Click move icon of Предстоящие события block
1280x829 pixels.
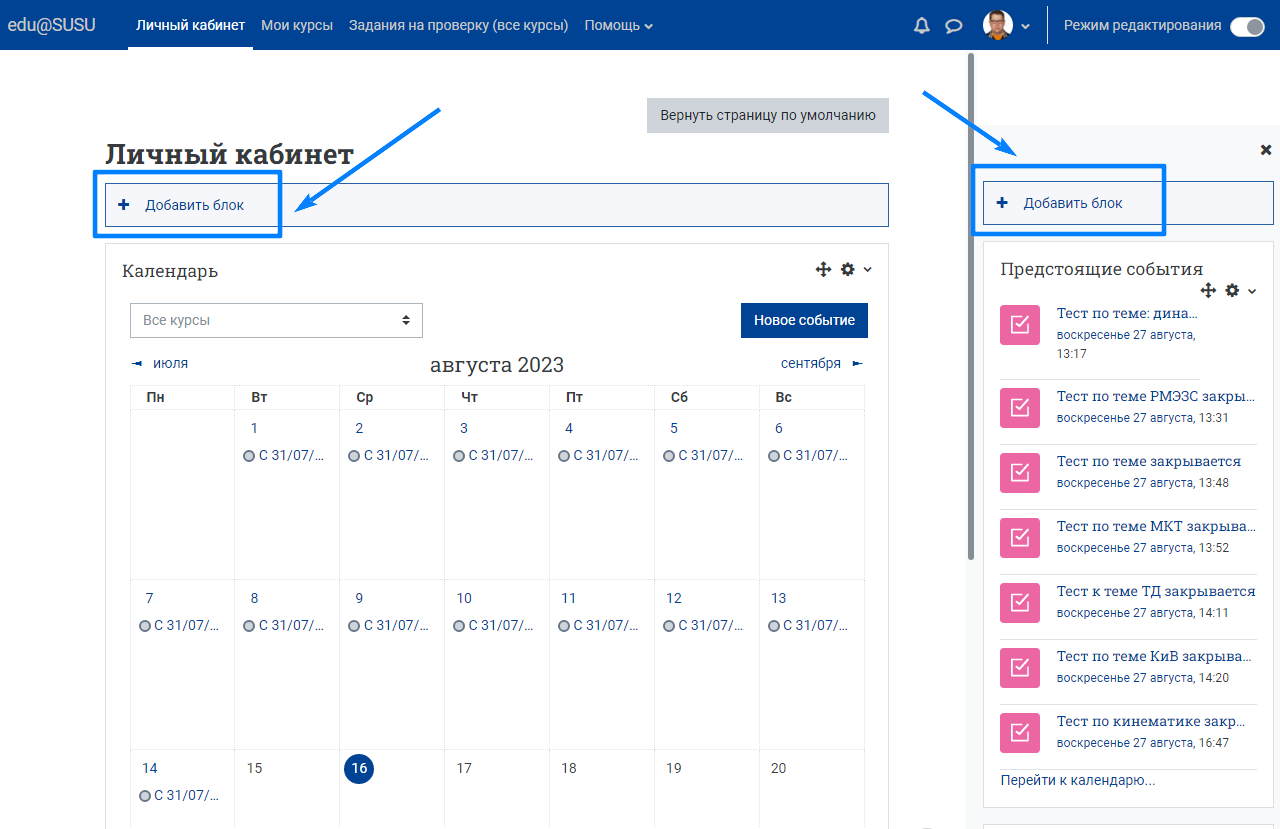pyautogui.click(x=1208, y=290)
